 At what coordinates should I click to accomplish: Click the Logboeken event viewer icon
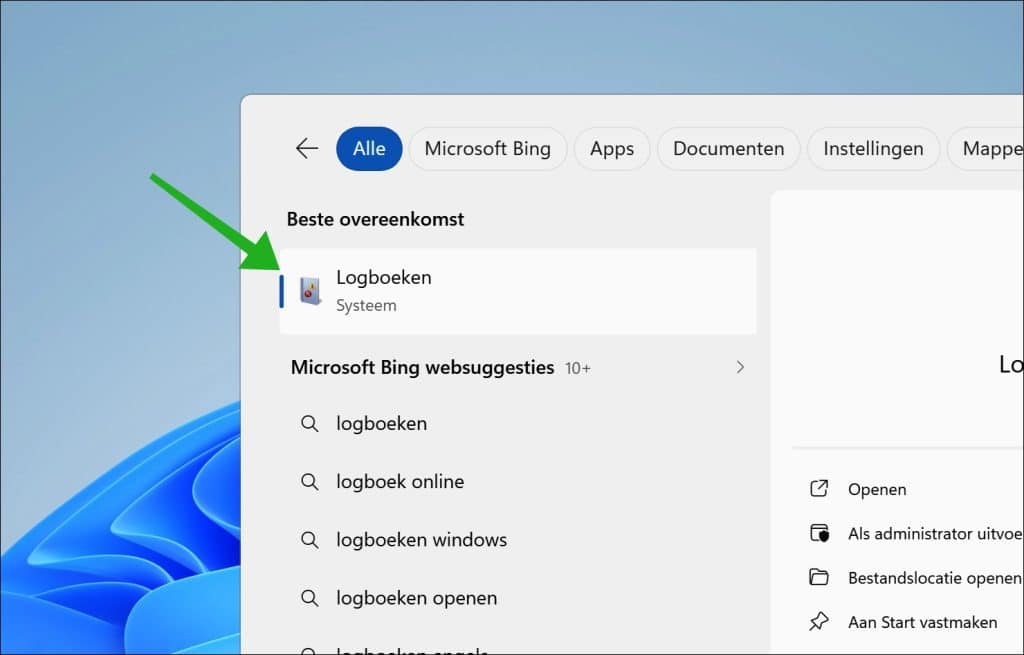click(x=310, y=291)
